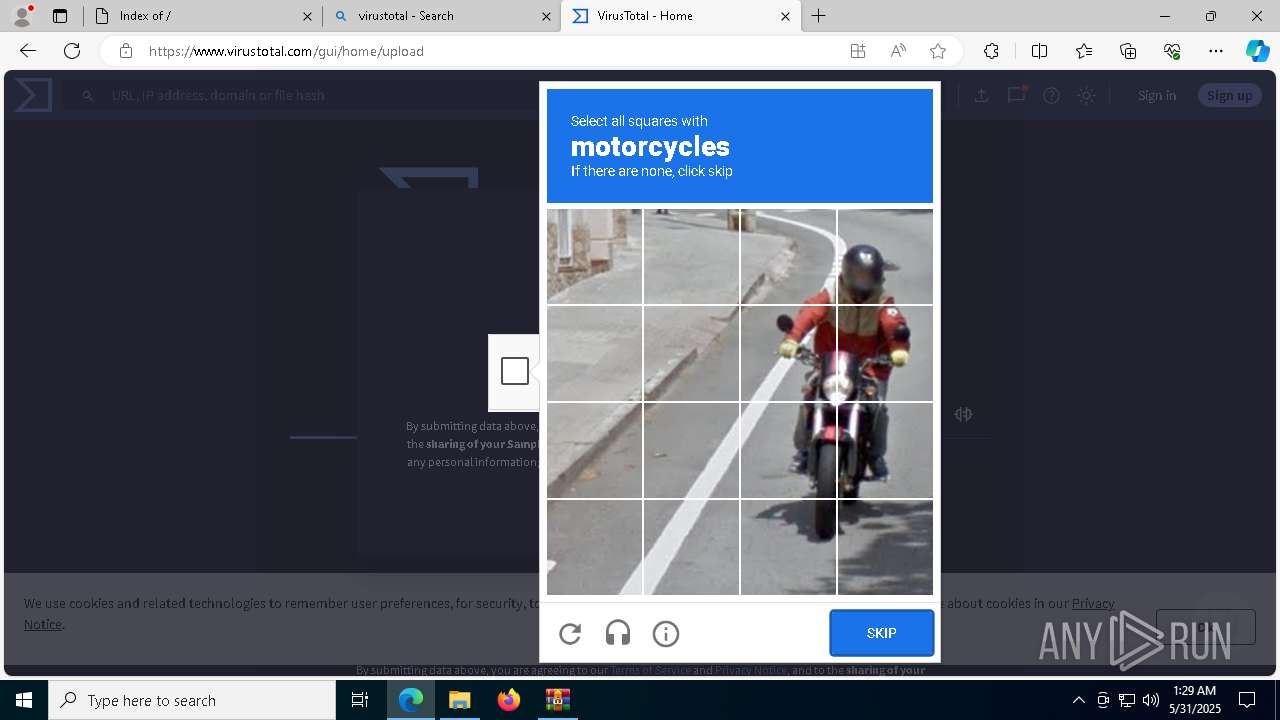This screenshot has width=1280, height=720.
Task: Open the Favorites list icon
Action: pyautogui.click(x=1084, y=51)
